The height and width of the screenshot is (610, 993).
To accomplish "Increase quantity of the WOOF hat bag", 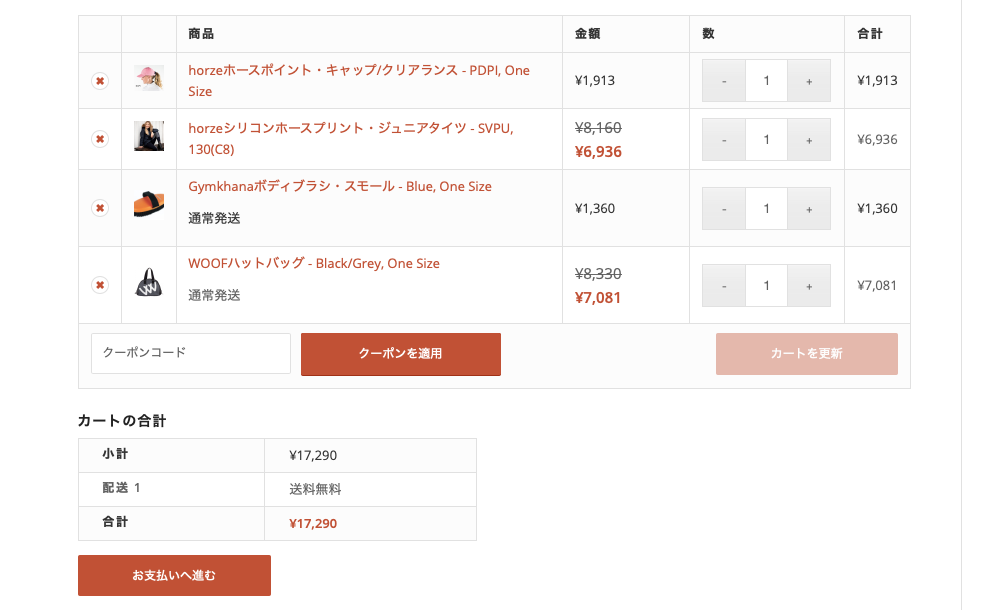I will pyautogui.click(x=809, y=286).
